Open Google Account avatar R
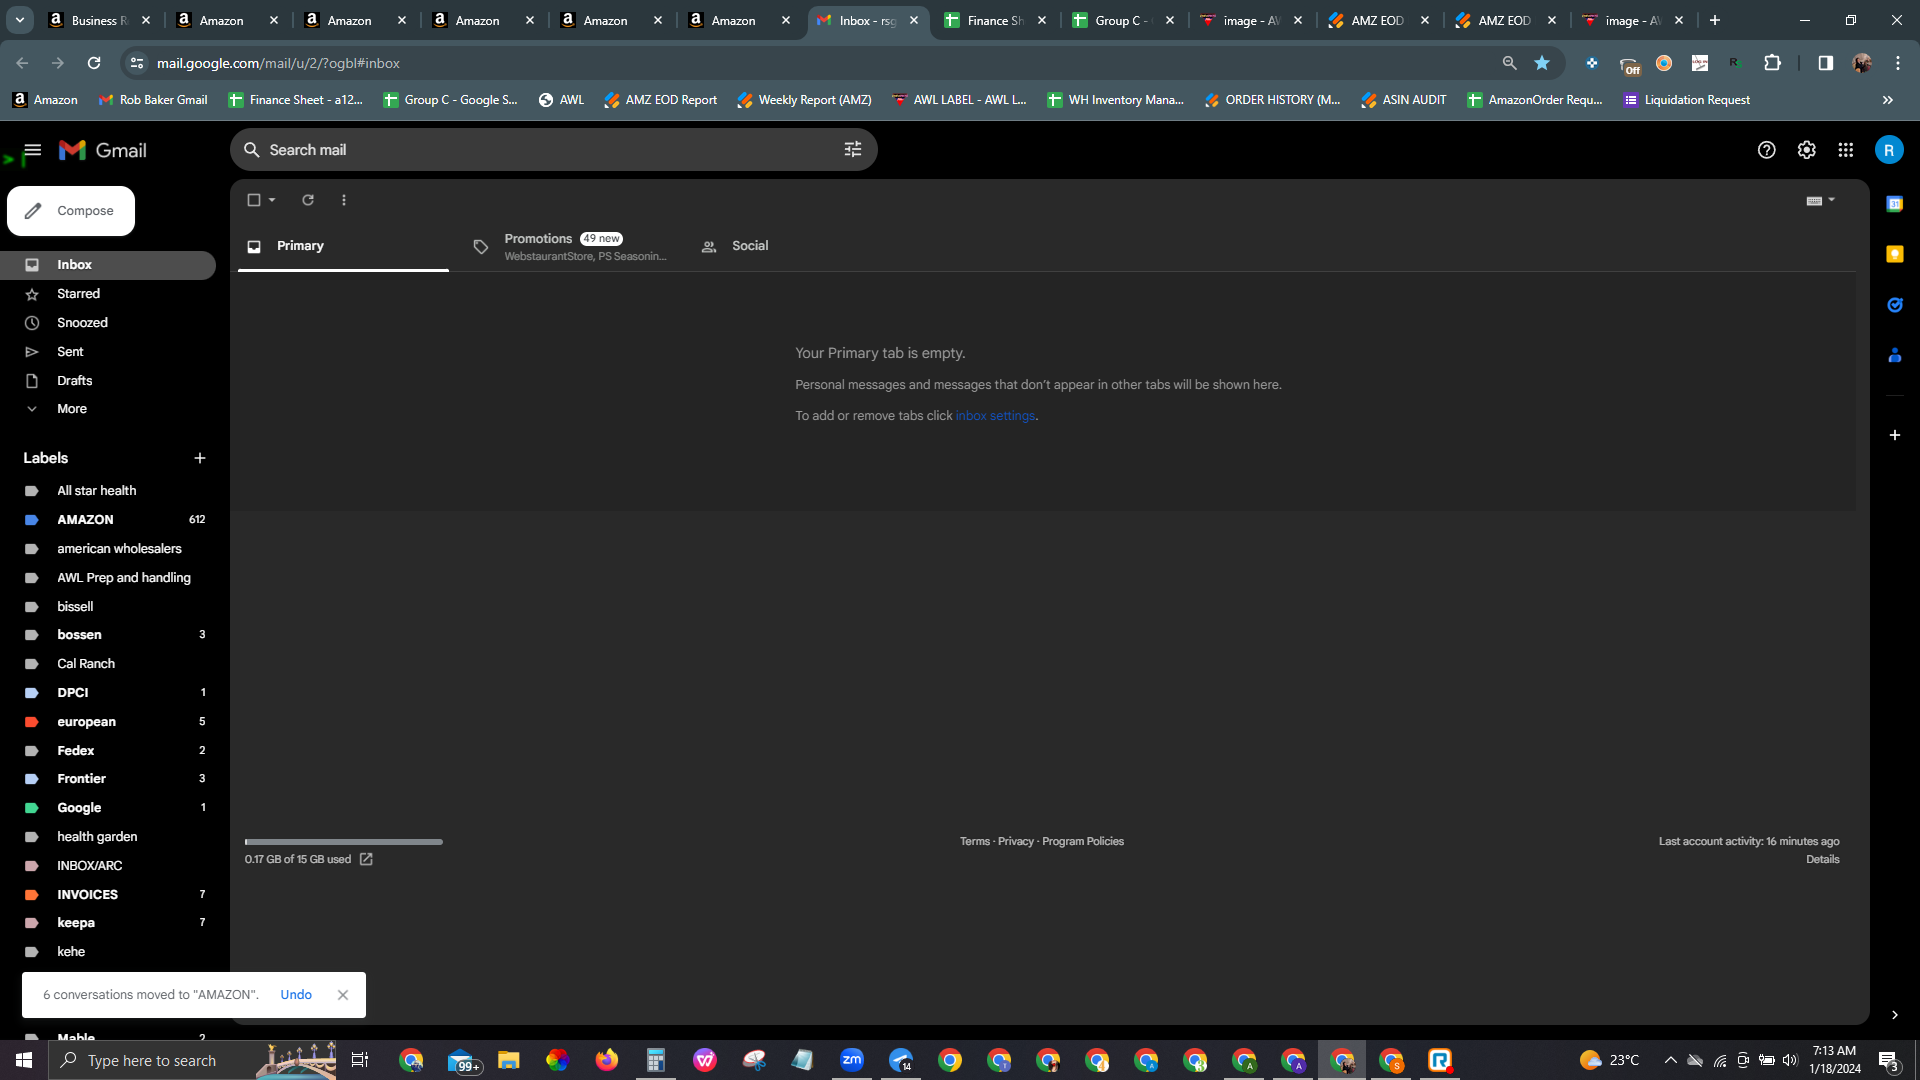Viewport: 1920px width, 1080px height. (1889, 150)
